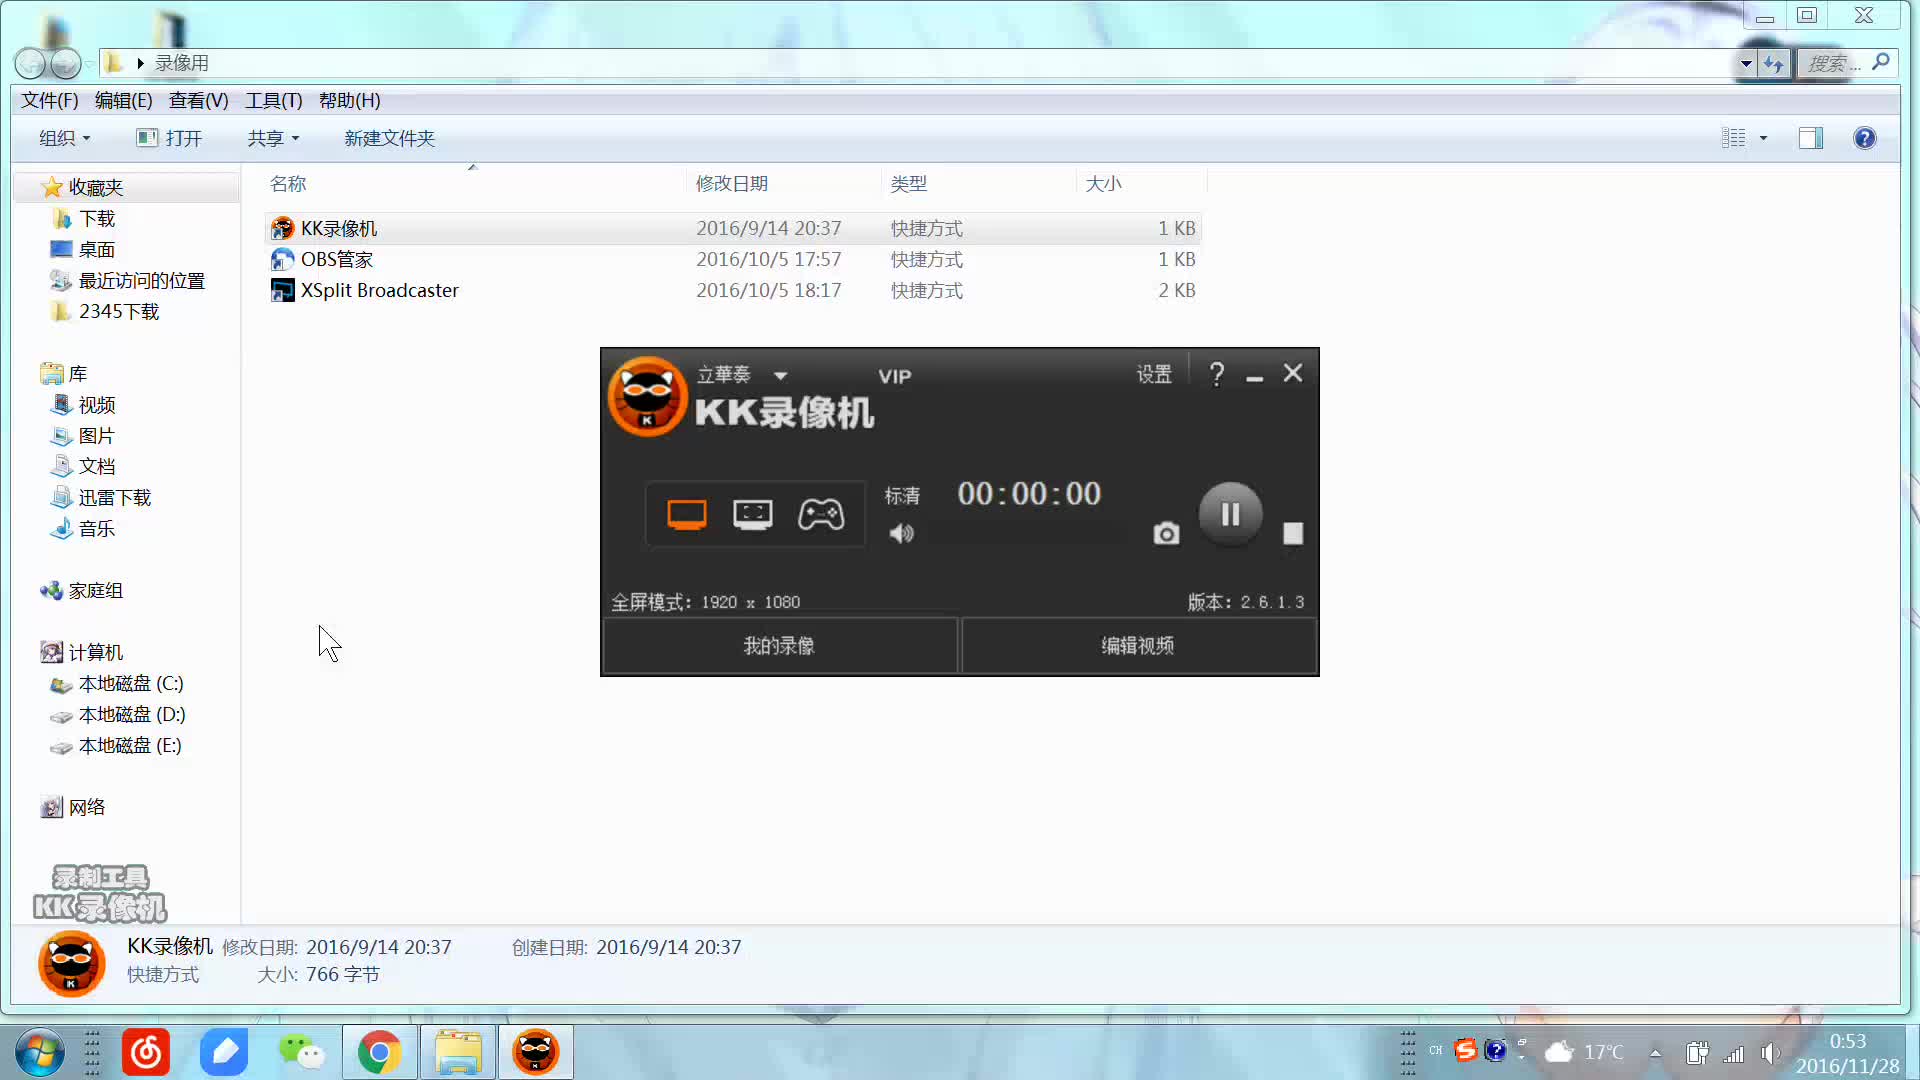The height and width of the screenshot is (1080, 1920).
Task: Open WeChat from the taskbar
Action: tap(301, 1052)
